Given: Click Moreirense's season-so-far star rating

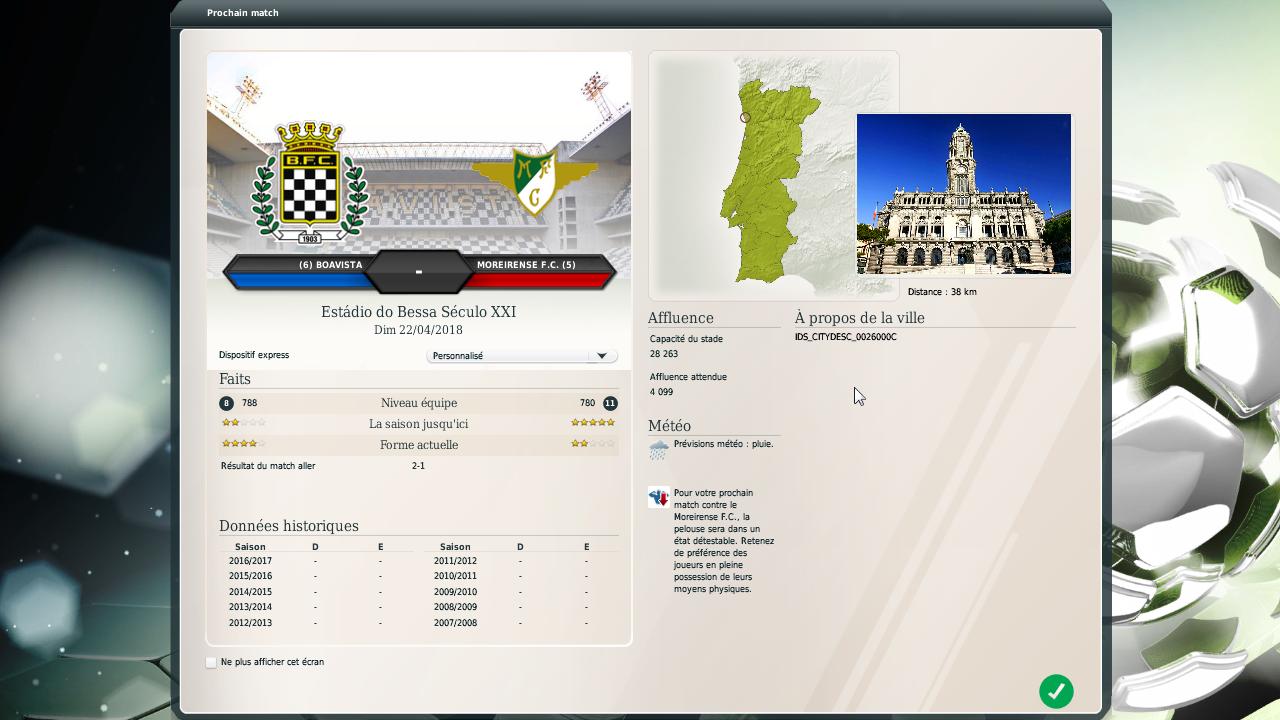Looking at the screenshot, I should click(x=593, y=423).
